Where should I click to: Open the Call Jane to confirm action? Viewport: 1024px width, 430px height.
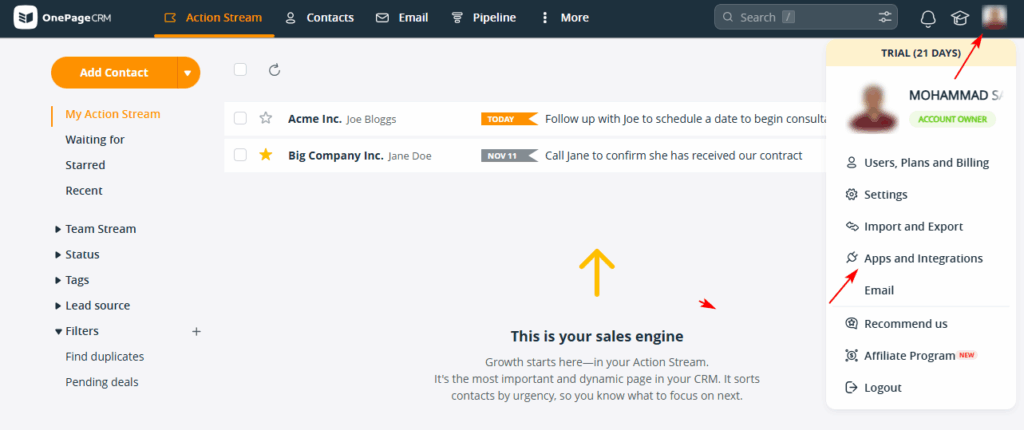(673, 156)
